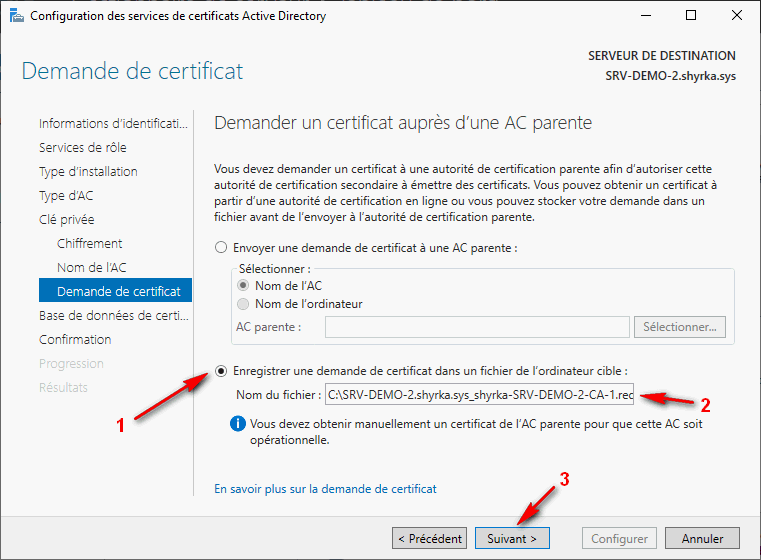Image resolution: width=761 pixels, height=560 pixels.
Task: Go to 'Informations d'identification' step
Action: click(x=113, y=124)
